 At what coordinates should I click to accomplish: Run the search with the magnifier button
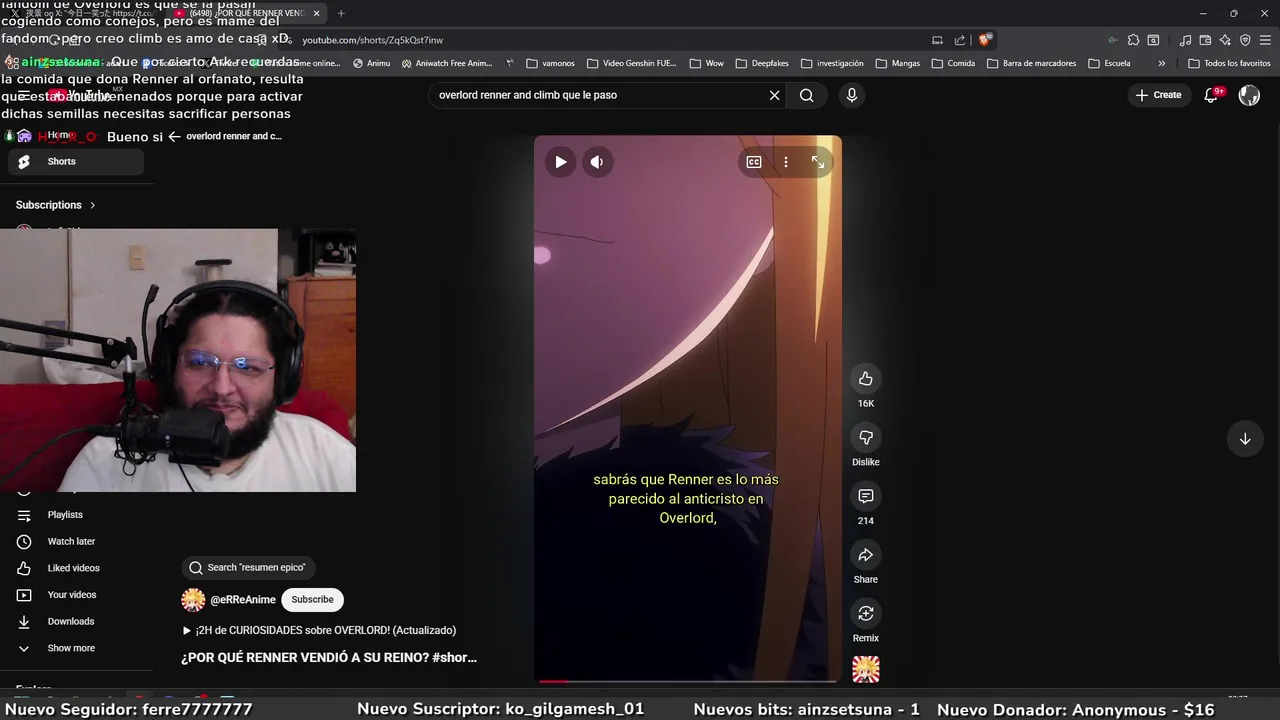point(807,95)
